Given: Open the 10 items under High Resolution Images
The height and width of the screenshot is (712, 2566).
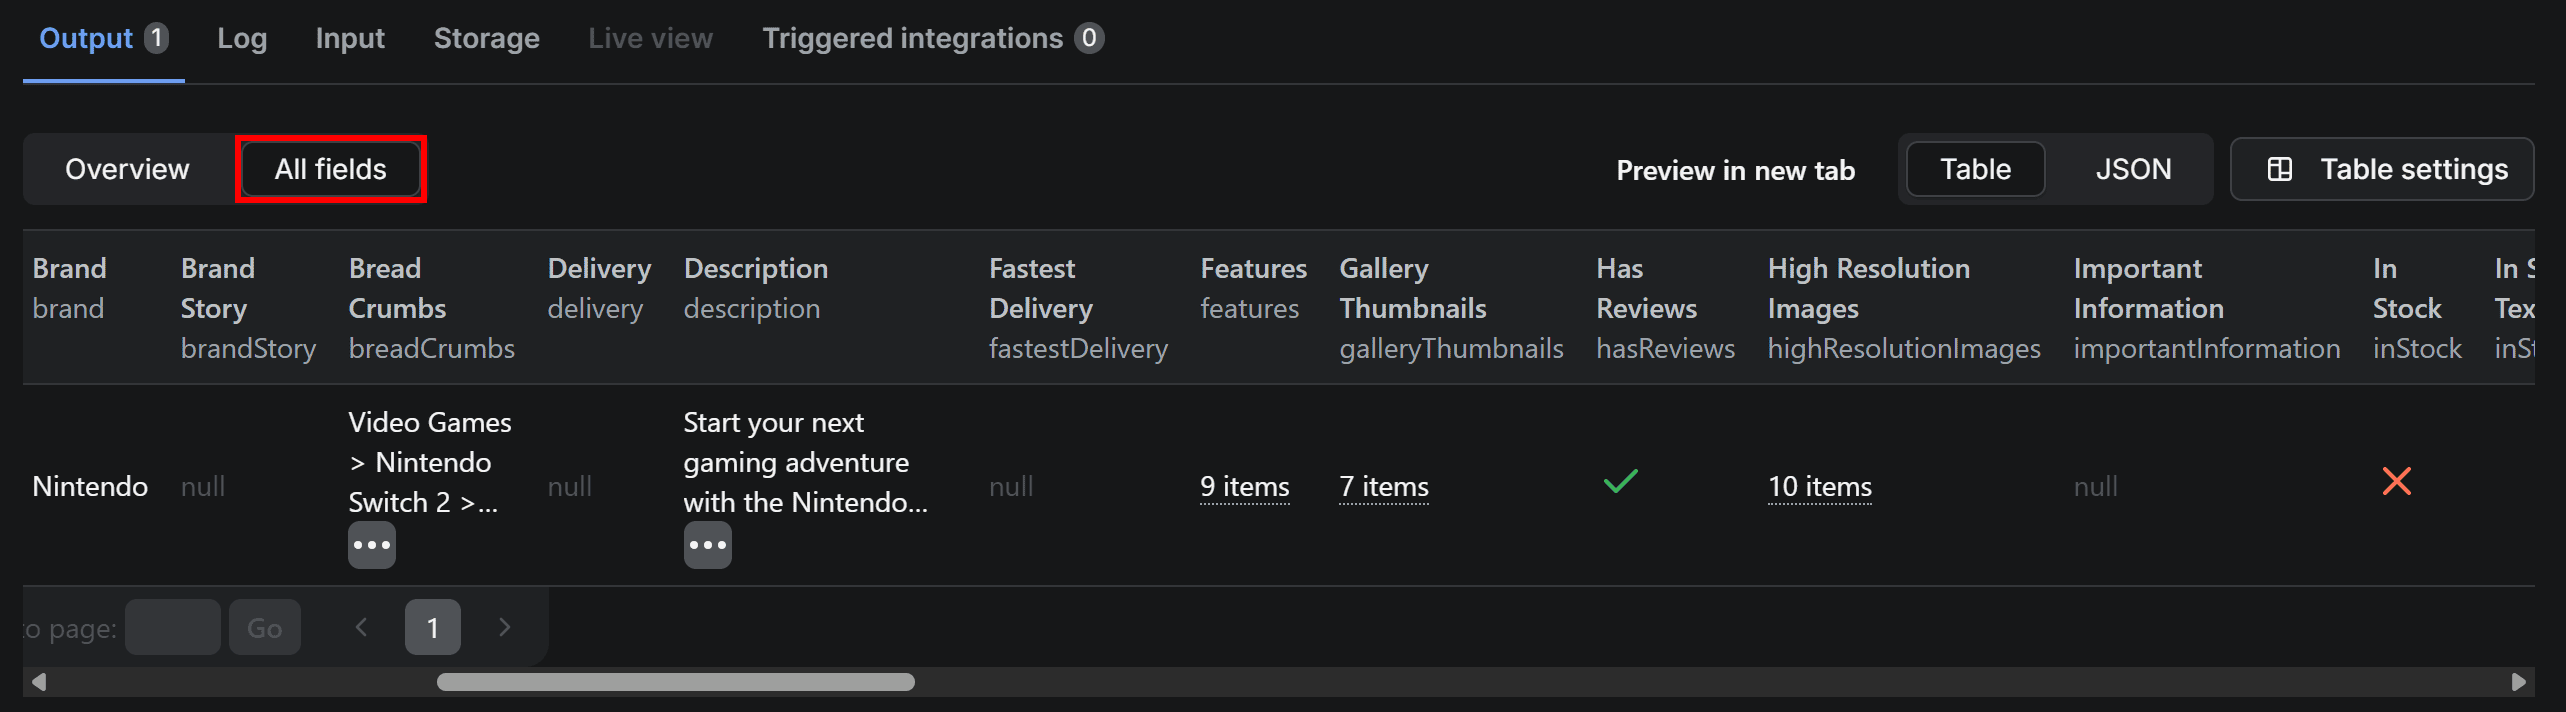Looking at the screenshot, I should 1819,486.
